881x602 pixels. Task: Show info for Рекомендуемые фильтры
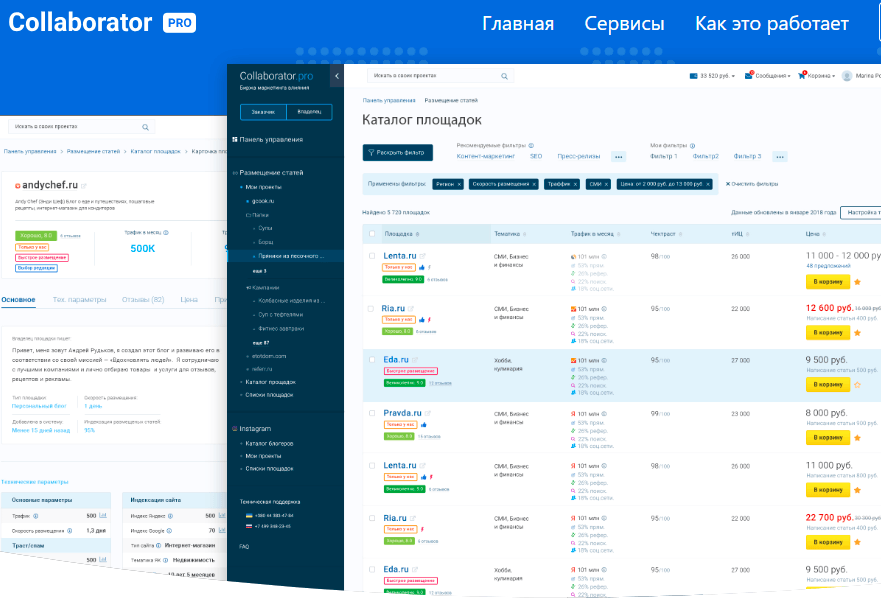531,146
